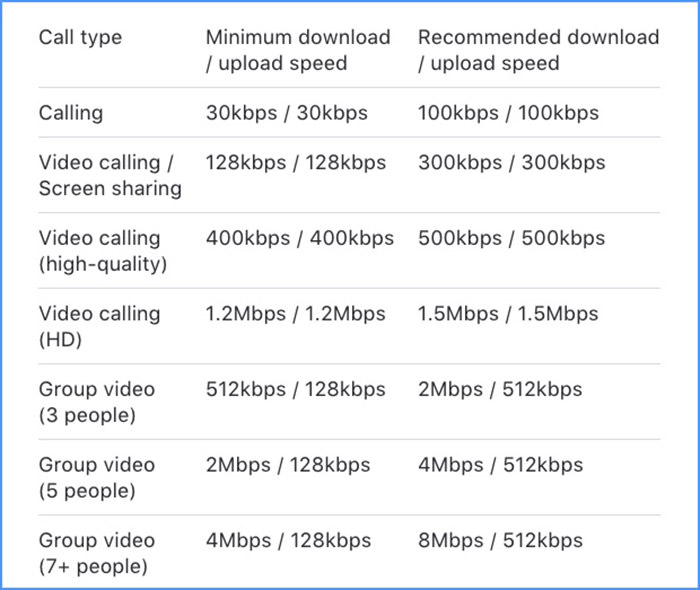Click the "500kbps / 500kbps" cell
Screen dimensions: 700x590
coord(512,238)
